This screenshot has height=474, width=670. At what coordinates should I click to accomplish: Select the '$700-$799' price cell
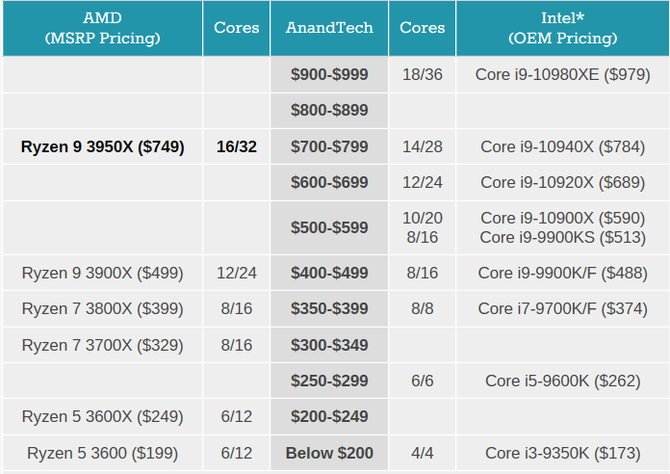click(x=329, y=147)
